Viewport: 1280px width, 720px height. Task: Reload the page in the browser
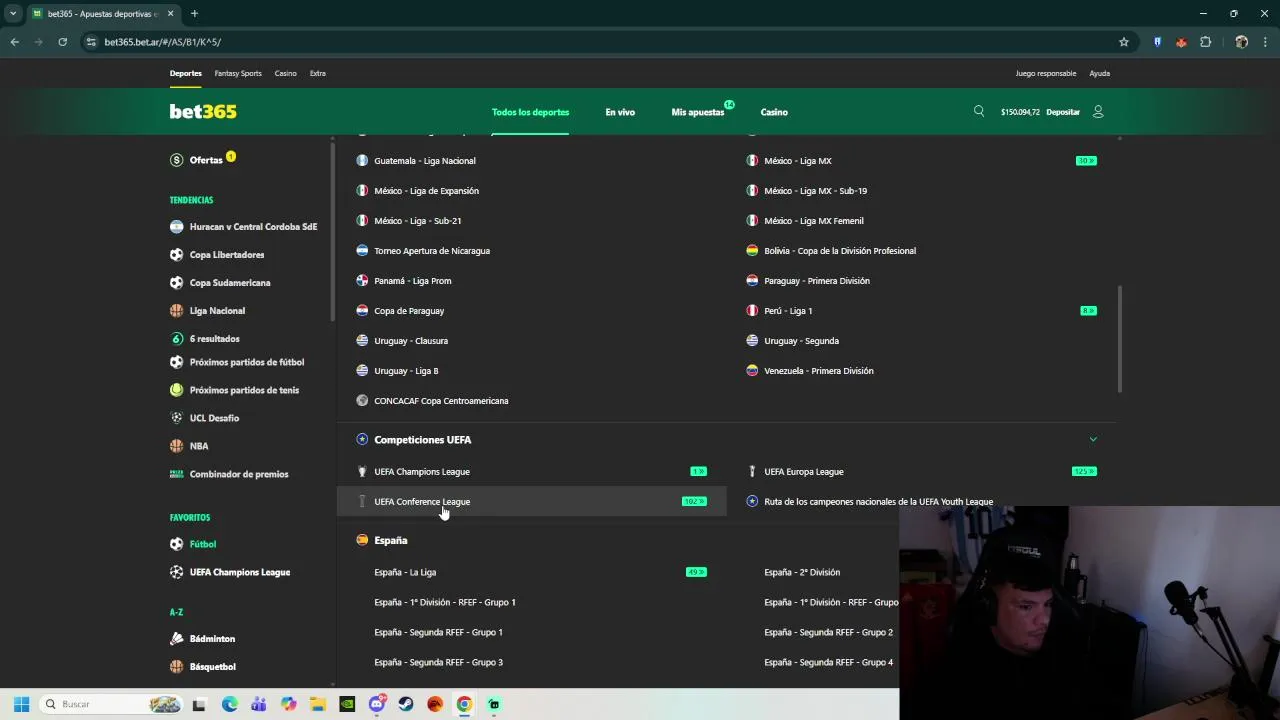pyautogui.click(x=63, y=42)
